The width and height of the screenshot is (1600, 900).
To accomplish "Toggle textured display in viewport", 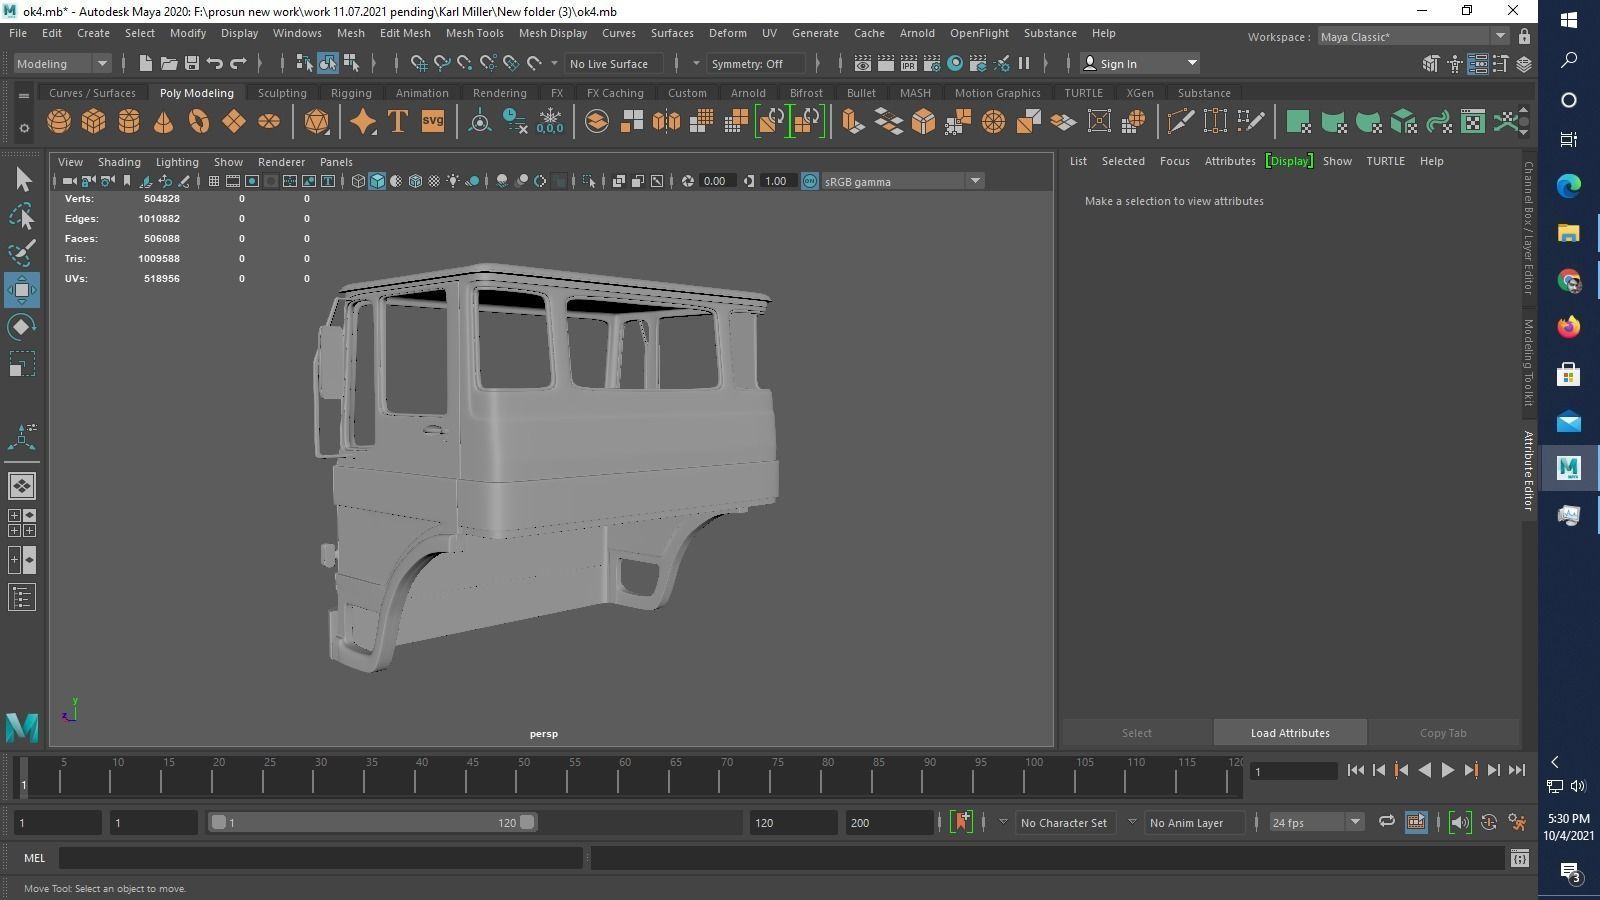I will point(434,181).
